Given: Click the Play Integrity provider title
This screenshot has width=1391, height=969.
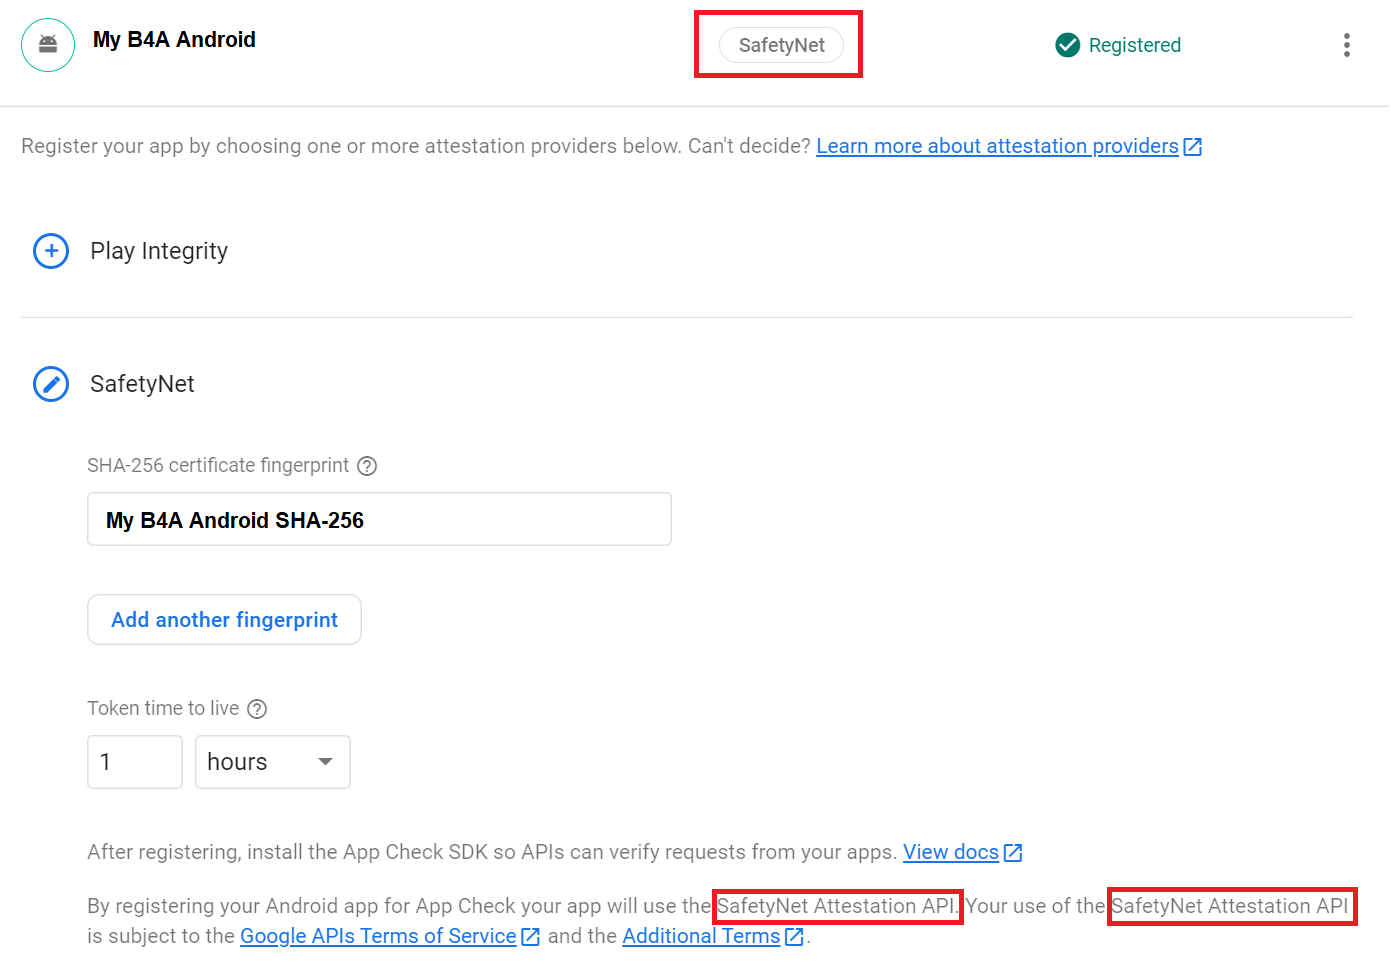Looking at the screenshot, I should click(x=159, y=251).
